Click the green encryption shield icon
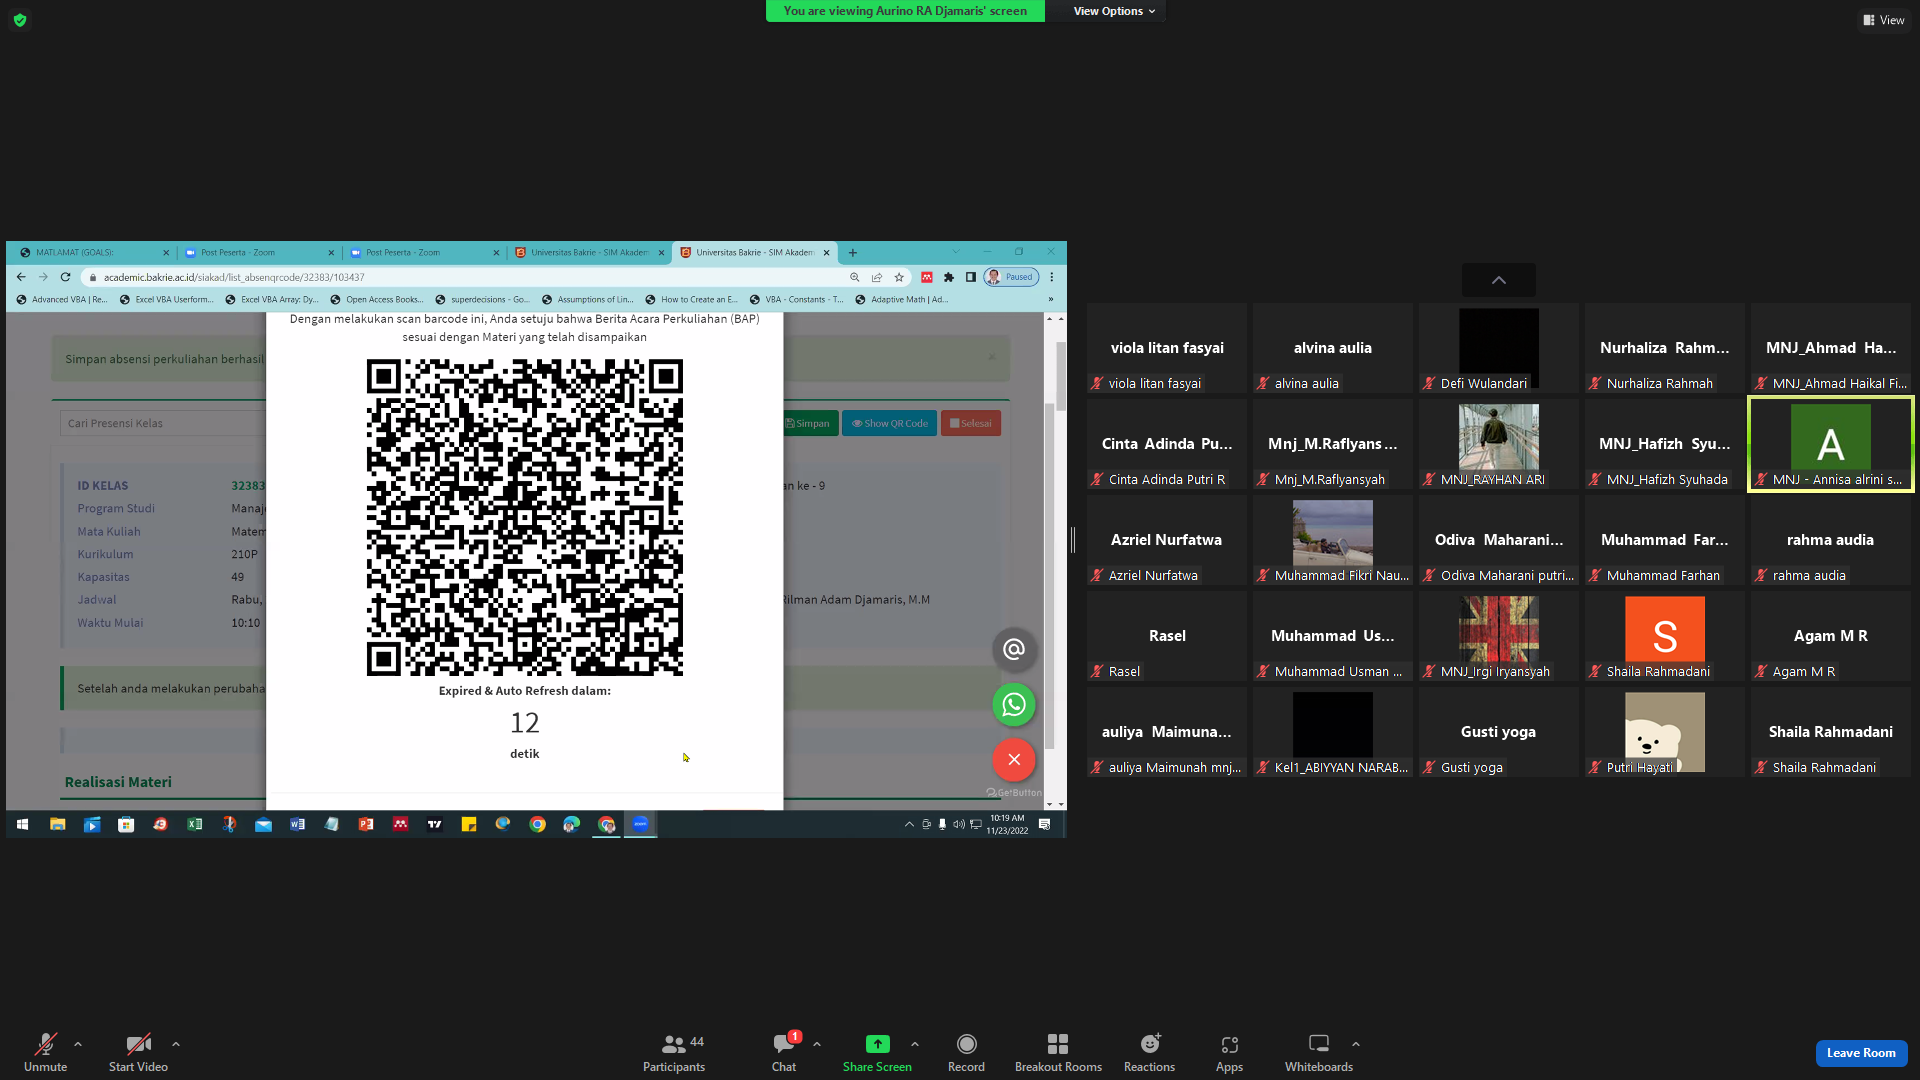 [x=20, y=20]
